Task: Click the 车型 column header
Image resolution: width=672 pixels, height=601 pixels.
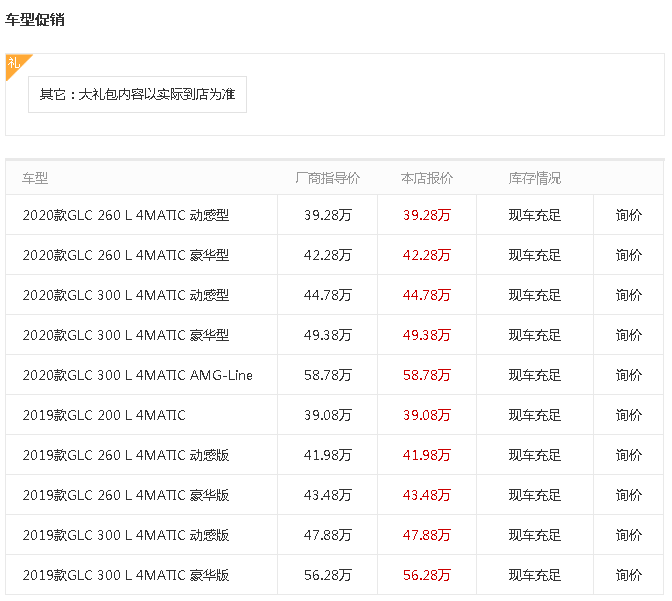Action: (x=35, y=178)
